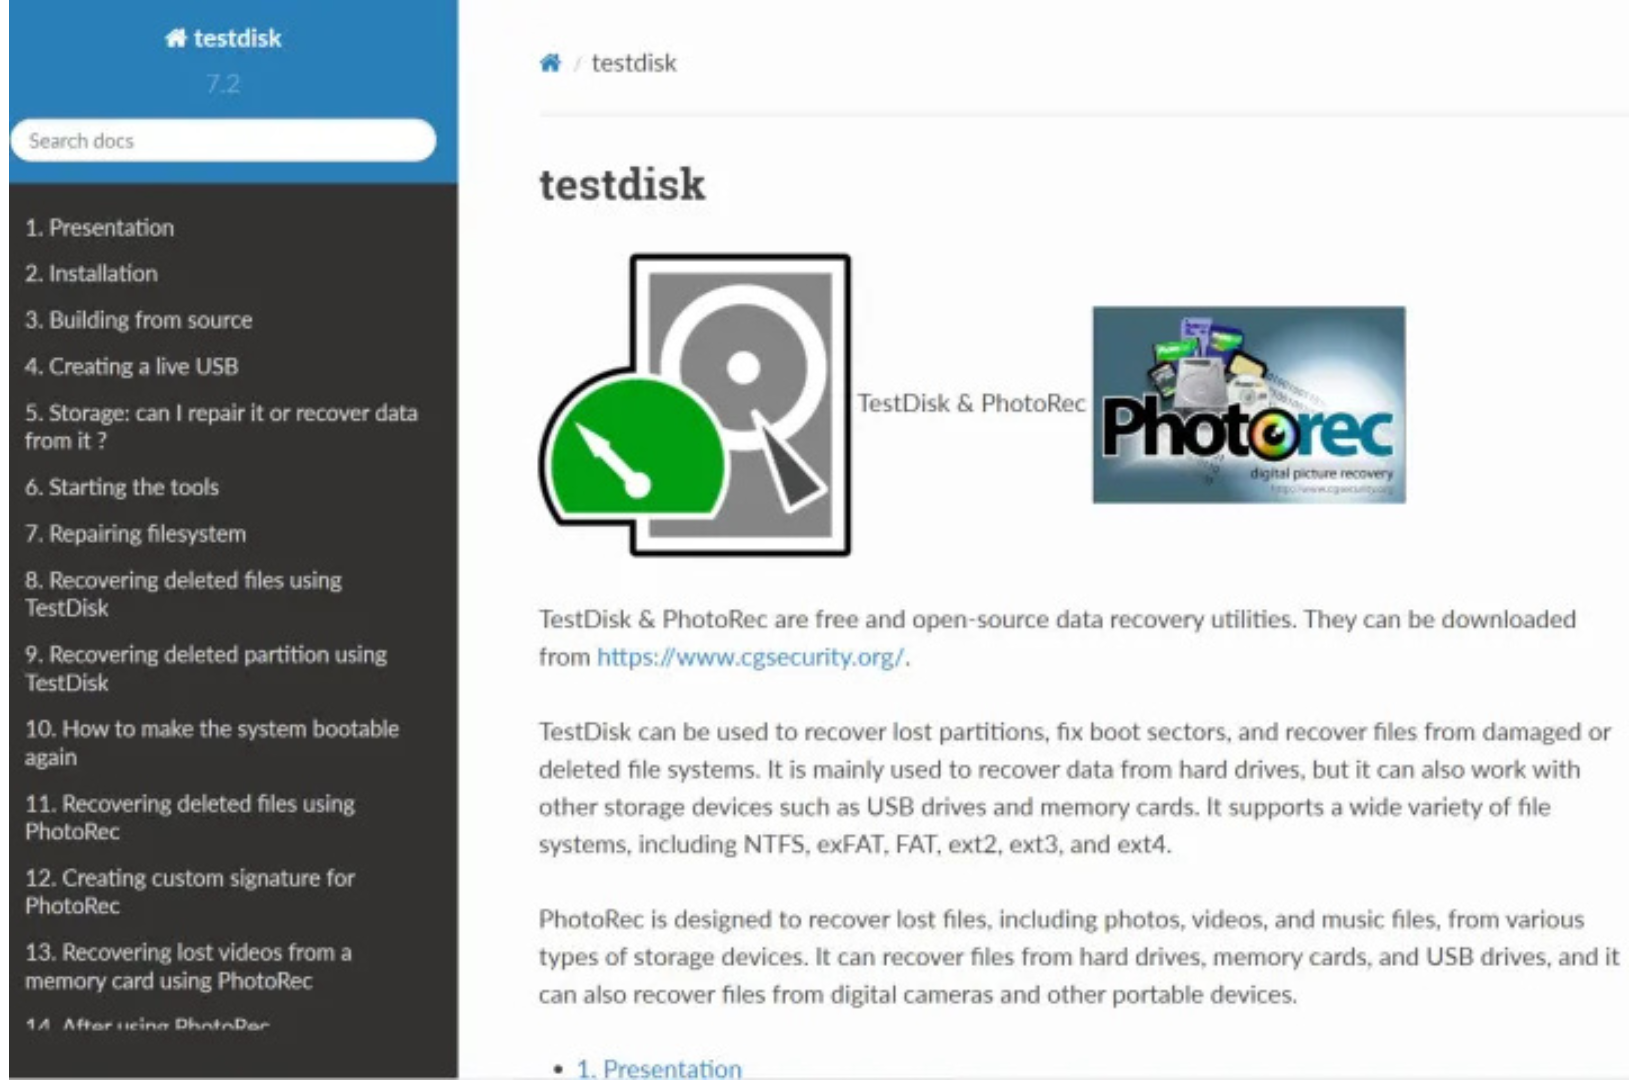
Task: Navigate to 6. Starting the tools
Action: (x=122, y=488)
